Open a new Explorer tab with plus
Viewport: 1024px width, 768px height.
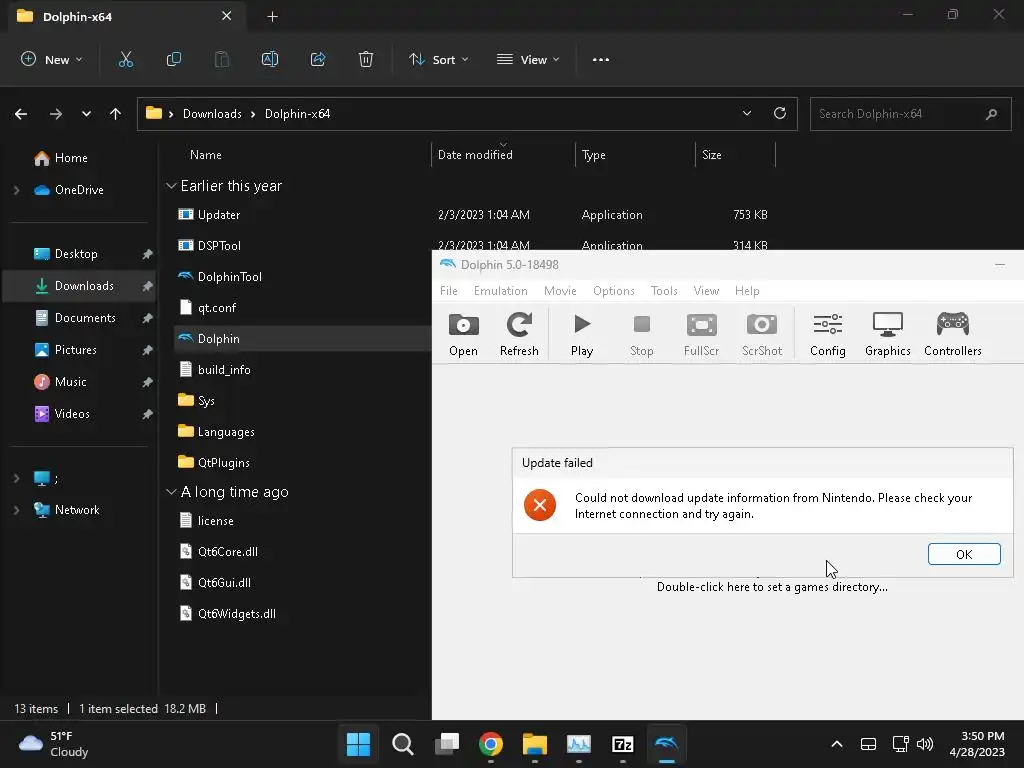click(273, 17)
